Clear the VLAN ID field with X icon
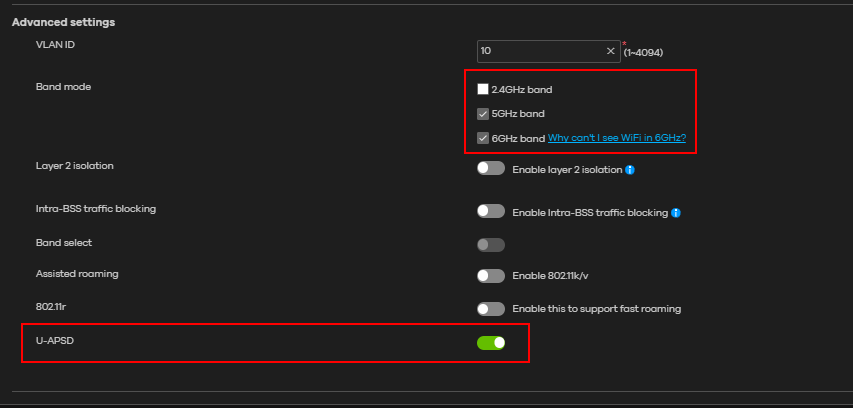Image resolution: width=853 pixels, height=408 pixels. [610, 51]
